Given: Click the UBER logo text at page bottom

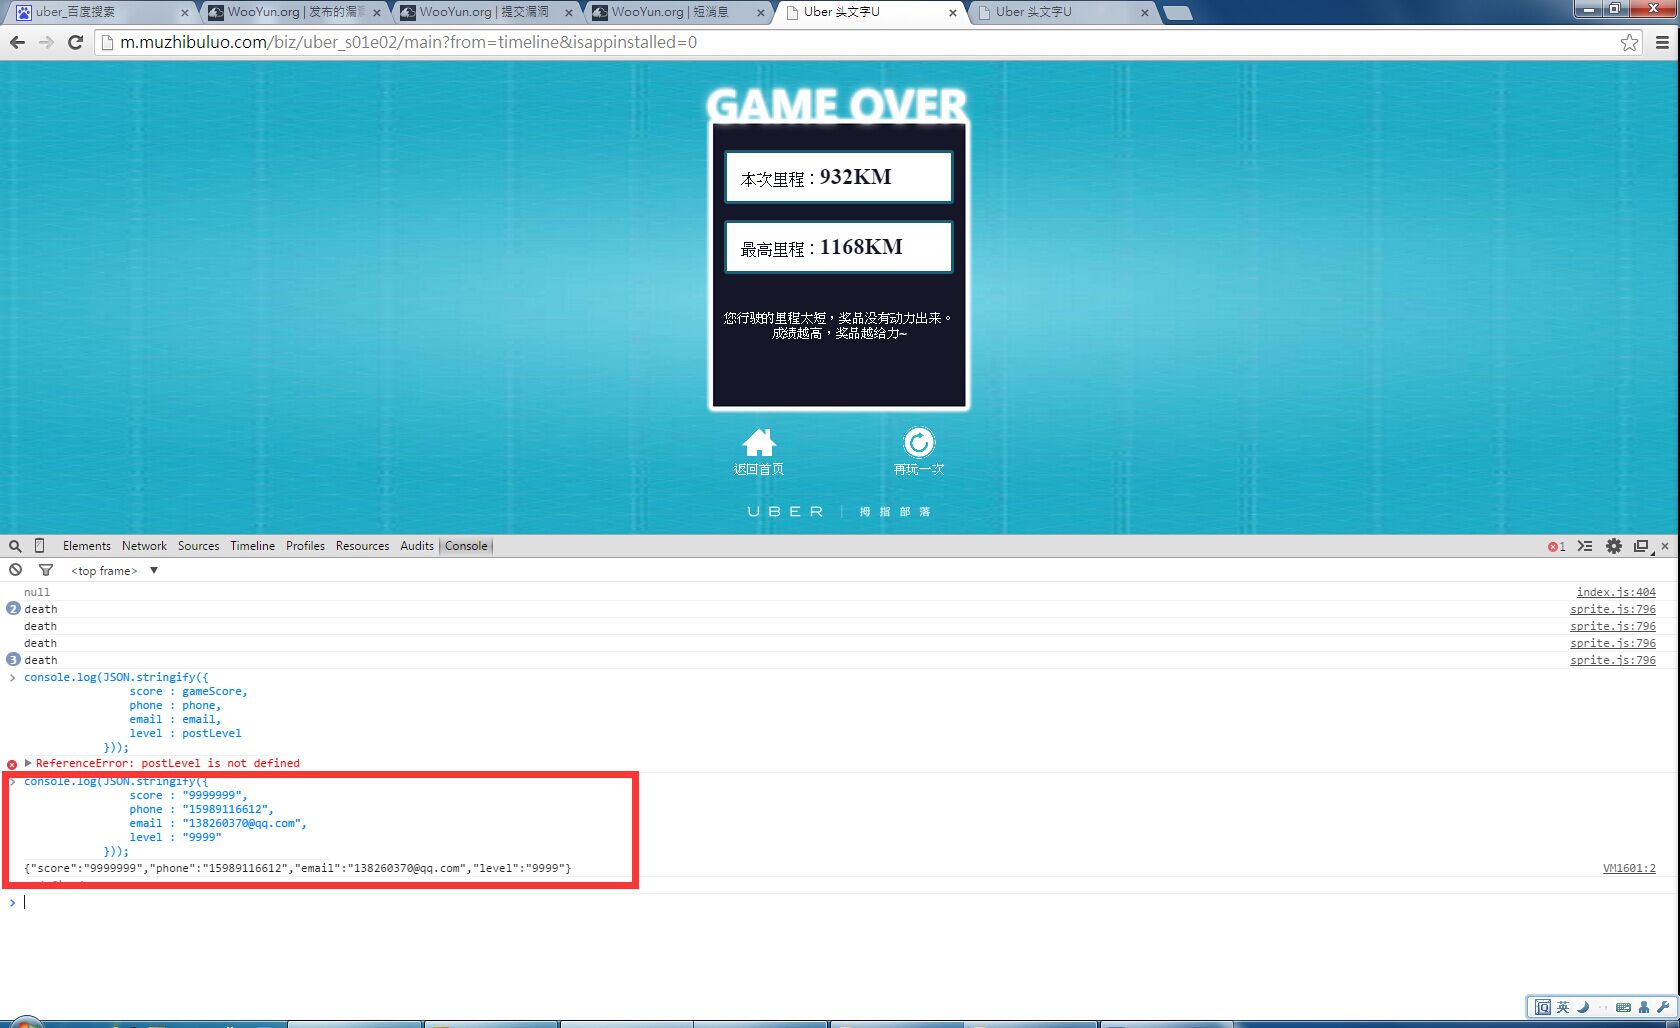Looking at the screenshot, I should tap(785, 511).
